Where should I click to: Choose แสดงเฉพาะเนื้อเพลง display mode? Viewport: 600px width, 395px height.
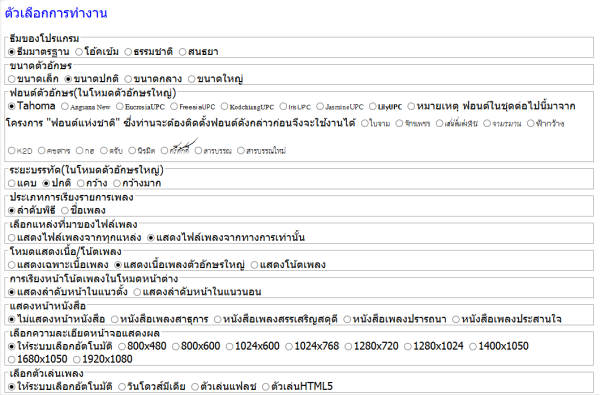click(12, 265)
